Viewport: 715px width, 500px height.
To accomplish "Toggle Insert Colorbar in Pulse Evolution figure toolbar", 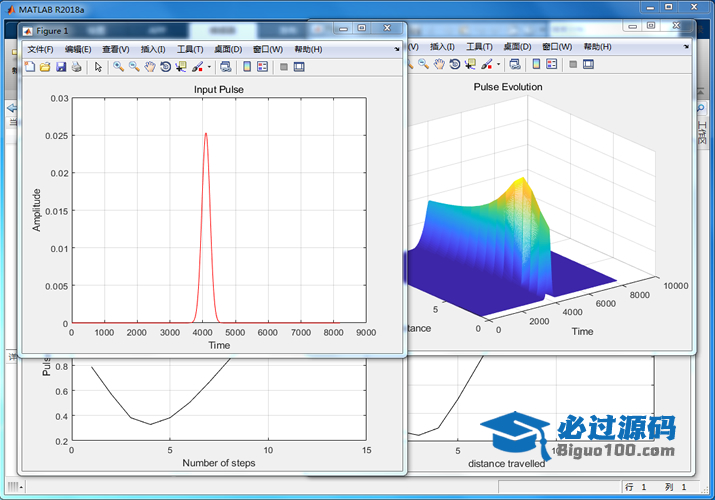I will point(535,65).
